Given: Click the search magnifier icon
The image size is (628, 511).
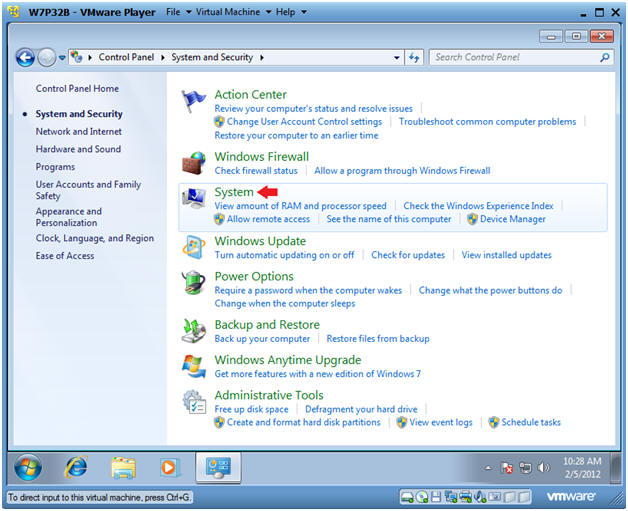Looking at the screenshot, I should (x=605, y=58).
